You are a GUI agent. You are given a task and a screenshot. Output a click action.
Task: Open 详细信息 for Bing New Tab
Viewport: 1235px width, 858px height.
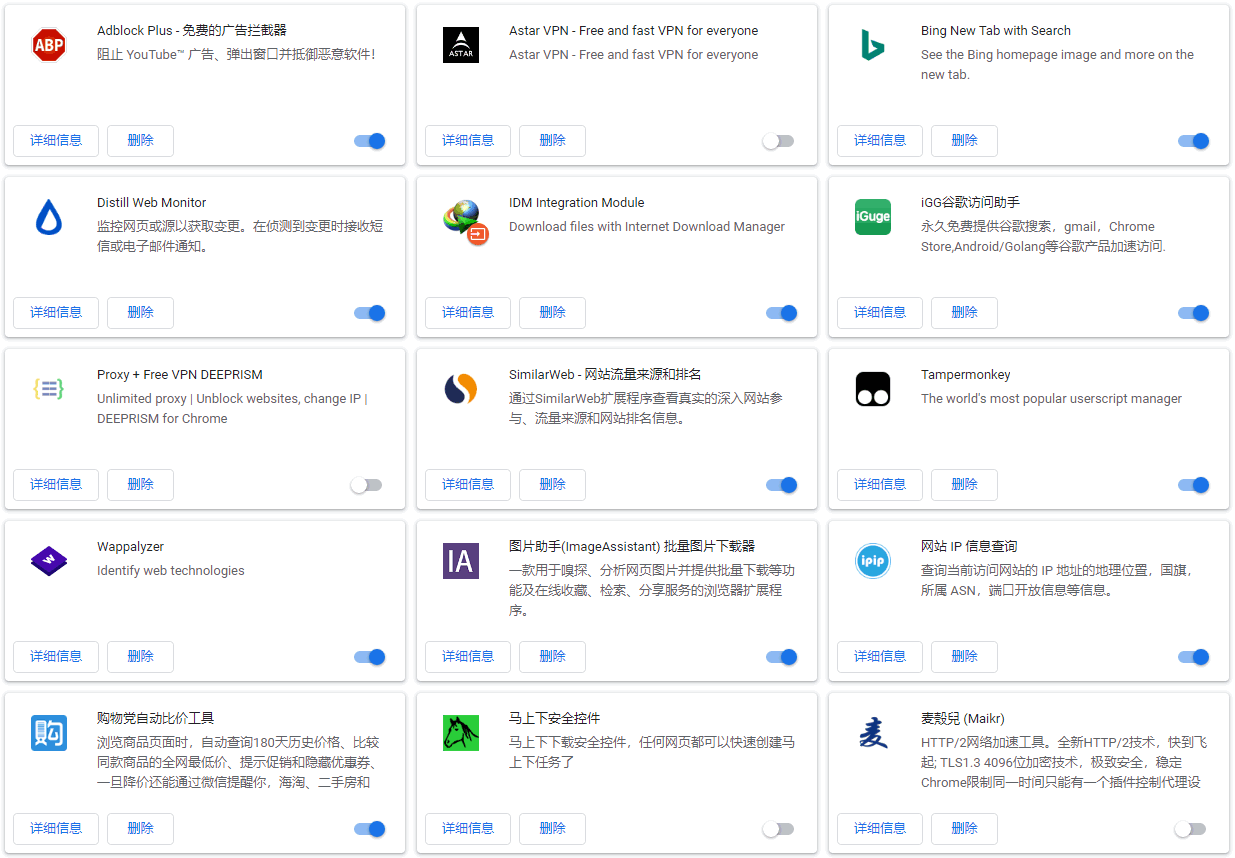click(x=880, y=141)
